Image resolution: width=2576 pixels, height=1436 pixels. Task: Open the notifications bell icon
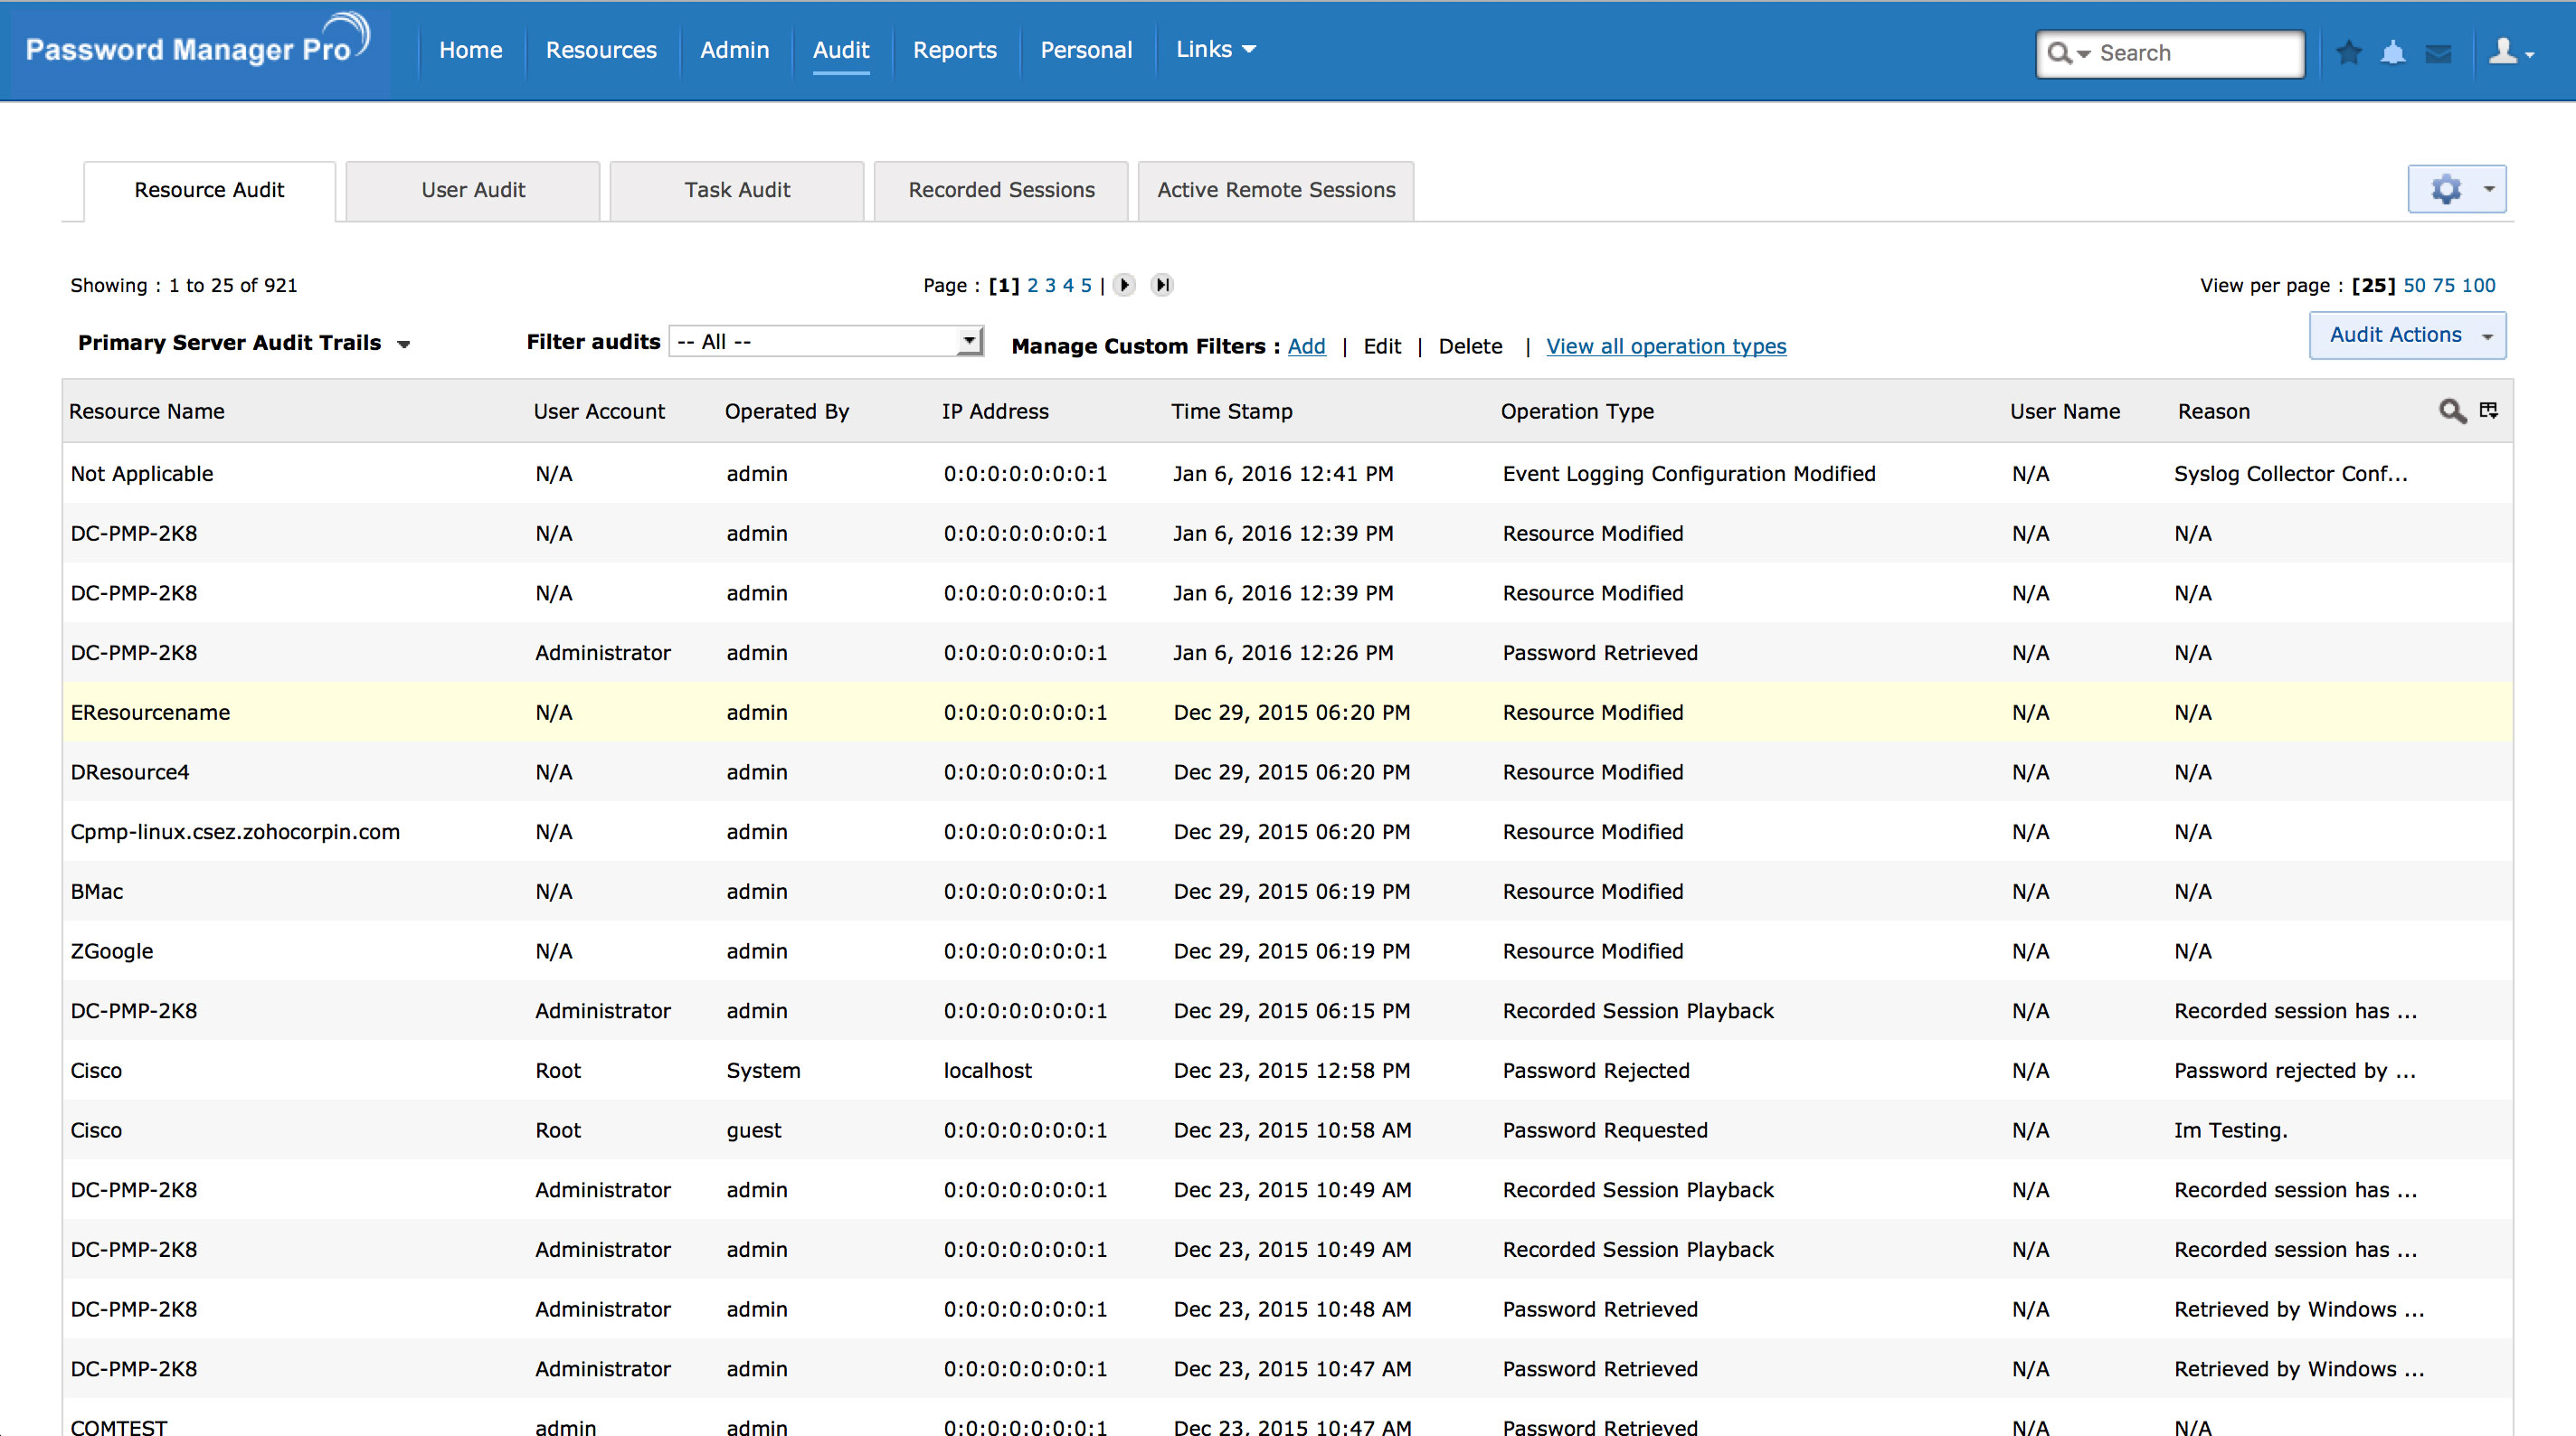coord(2393,52)
